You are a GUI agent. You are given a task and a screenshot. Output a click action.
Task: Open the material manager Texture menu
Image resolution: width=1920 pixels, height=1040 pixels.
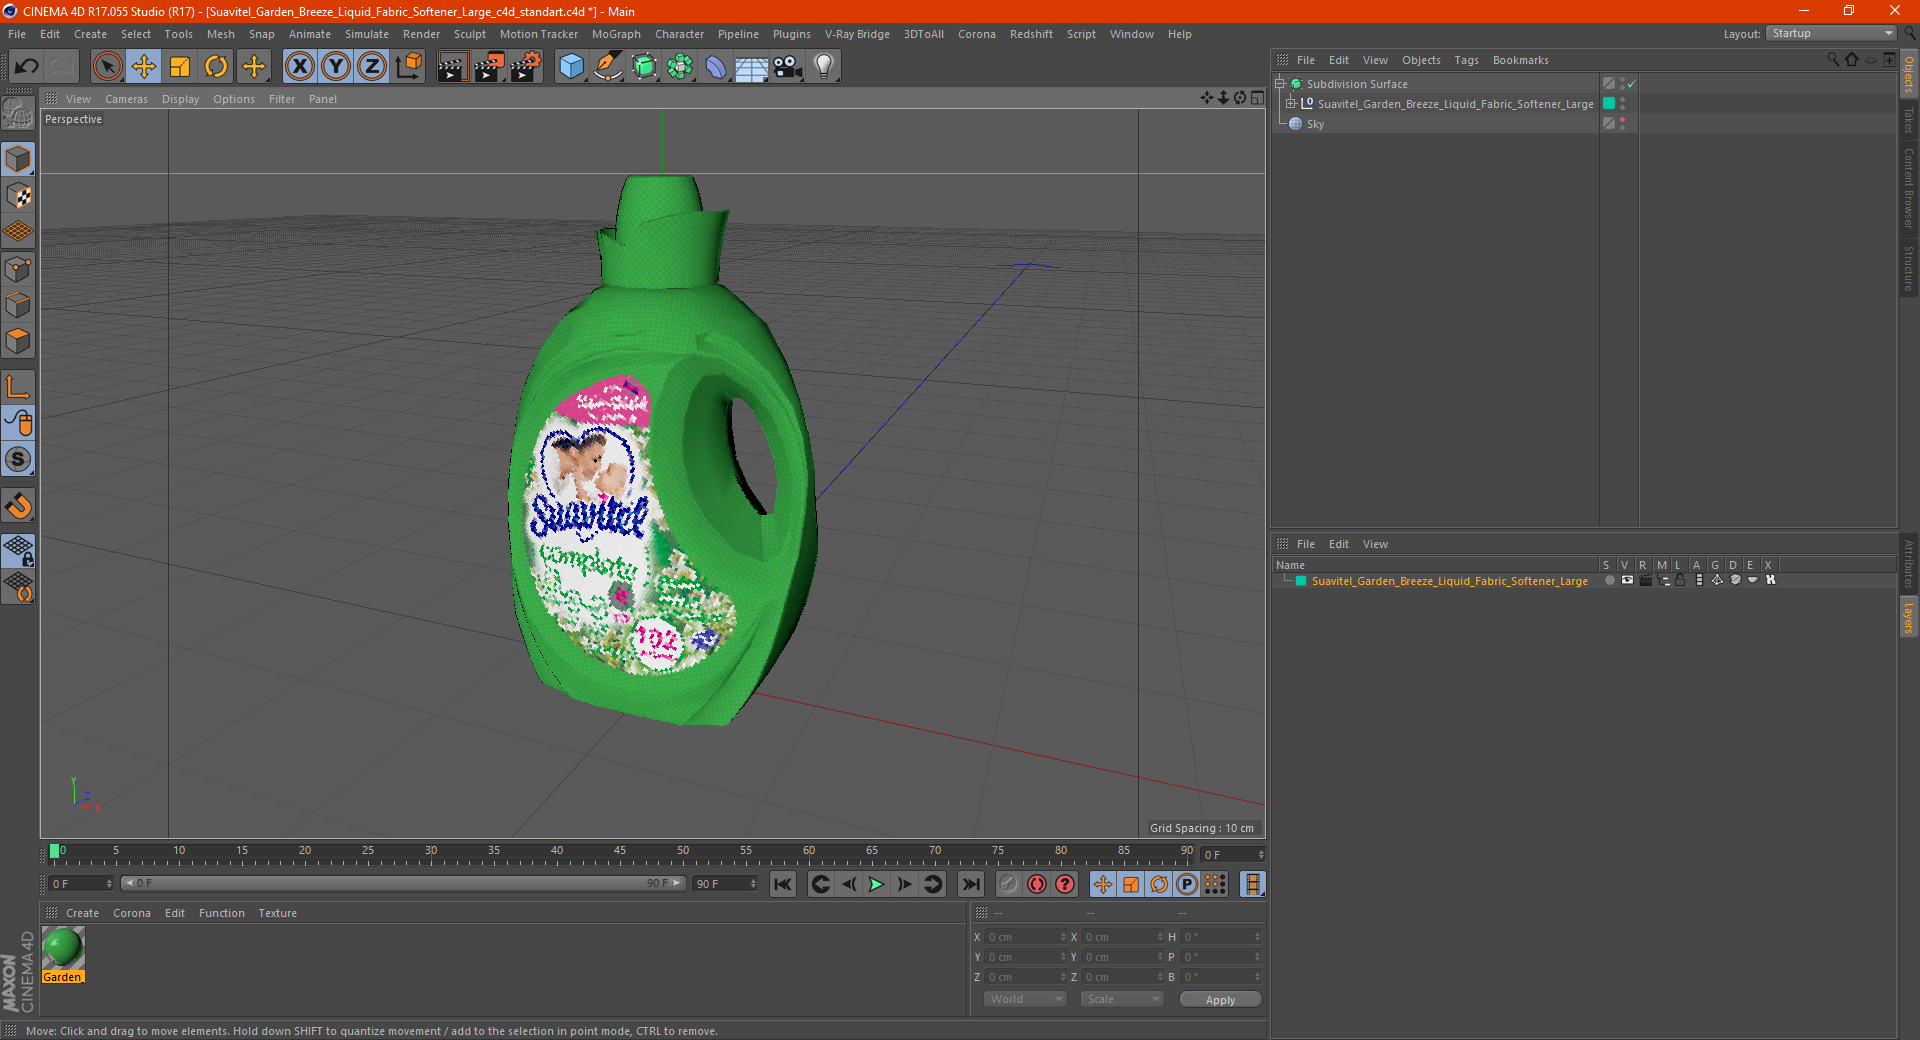point(277,913)
